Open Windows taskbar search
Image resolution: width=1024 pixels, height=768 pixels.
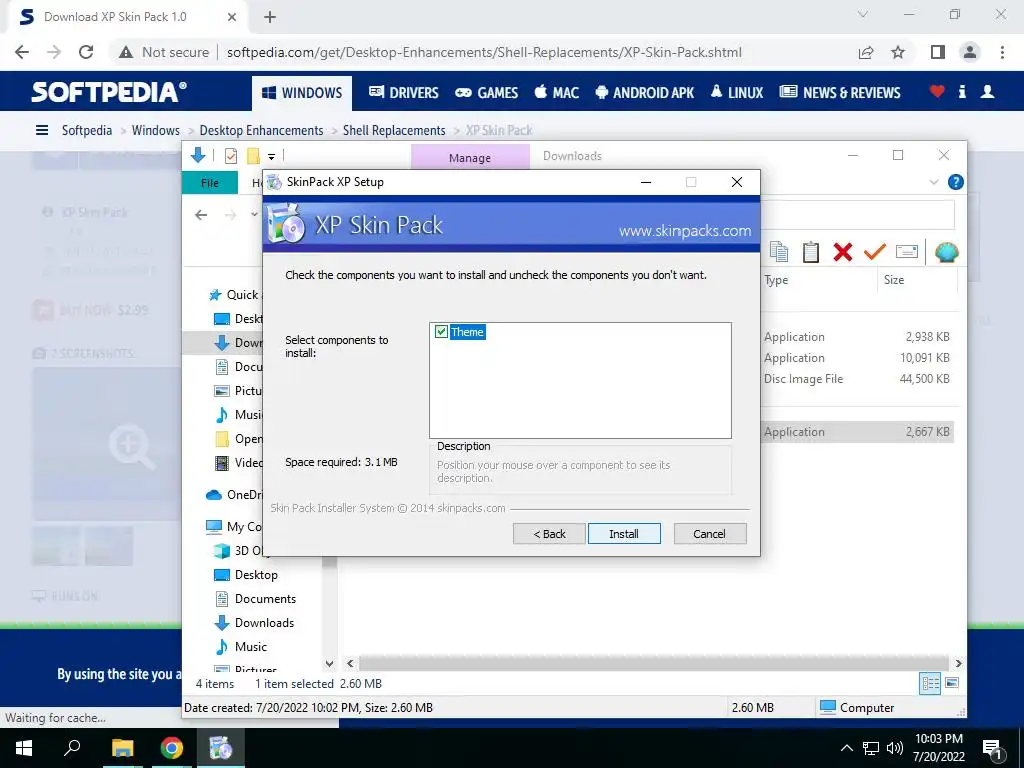[x=72, y=748]
